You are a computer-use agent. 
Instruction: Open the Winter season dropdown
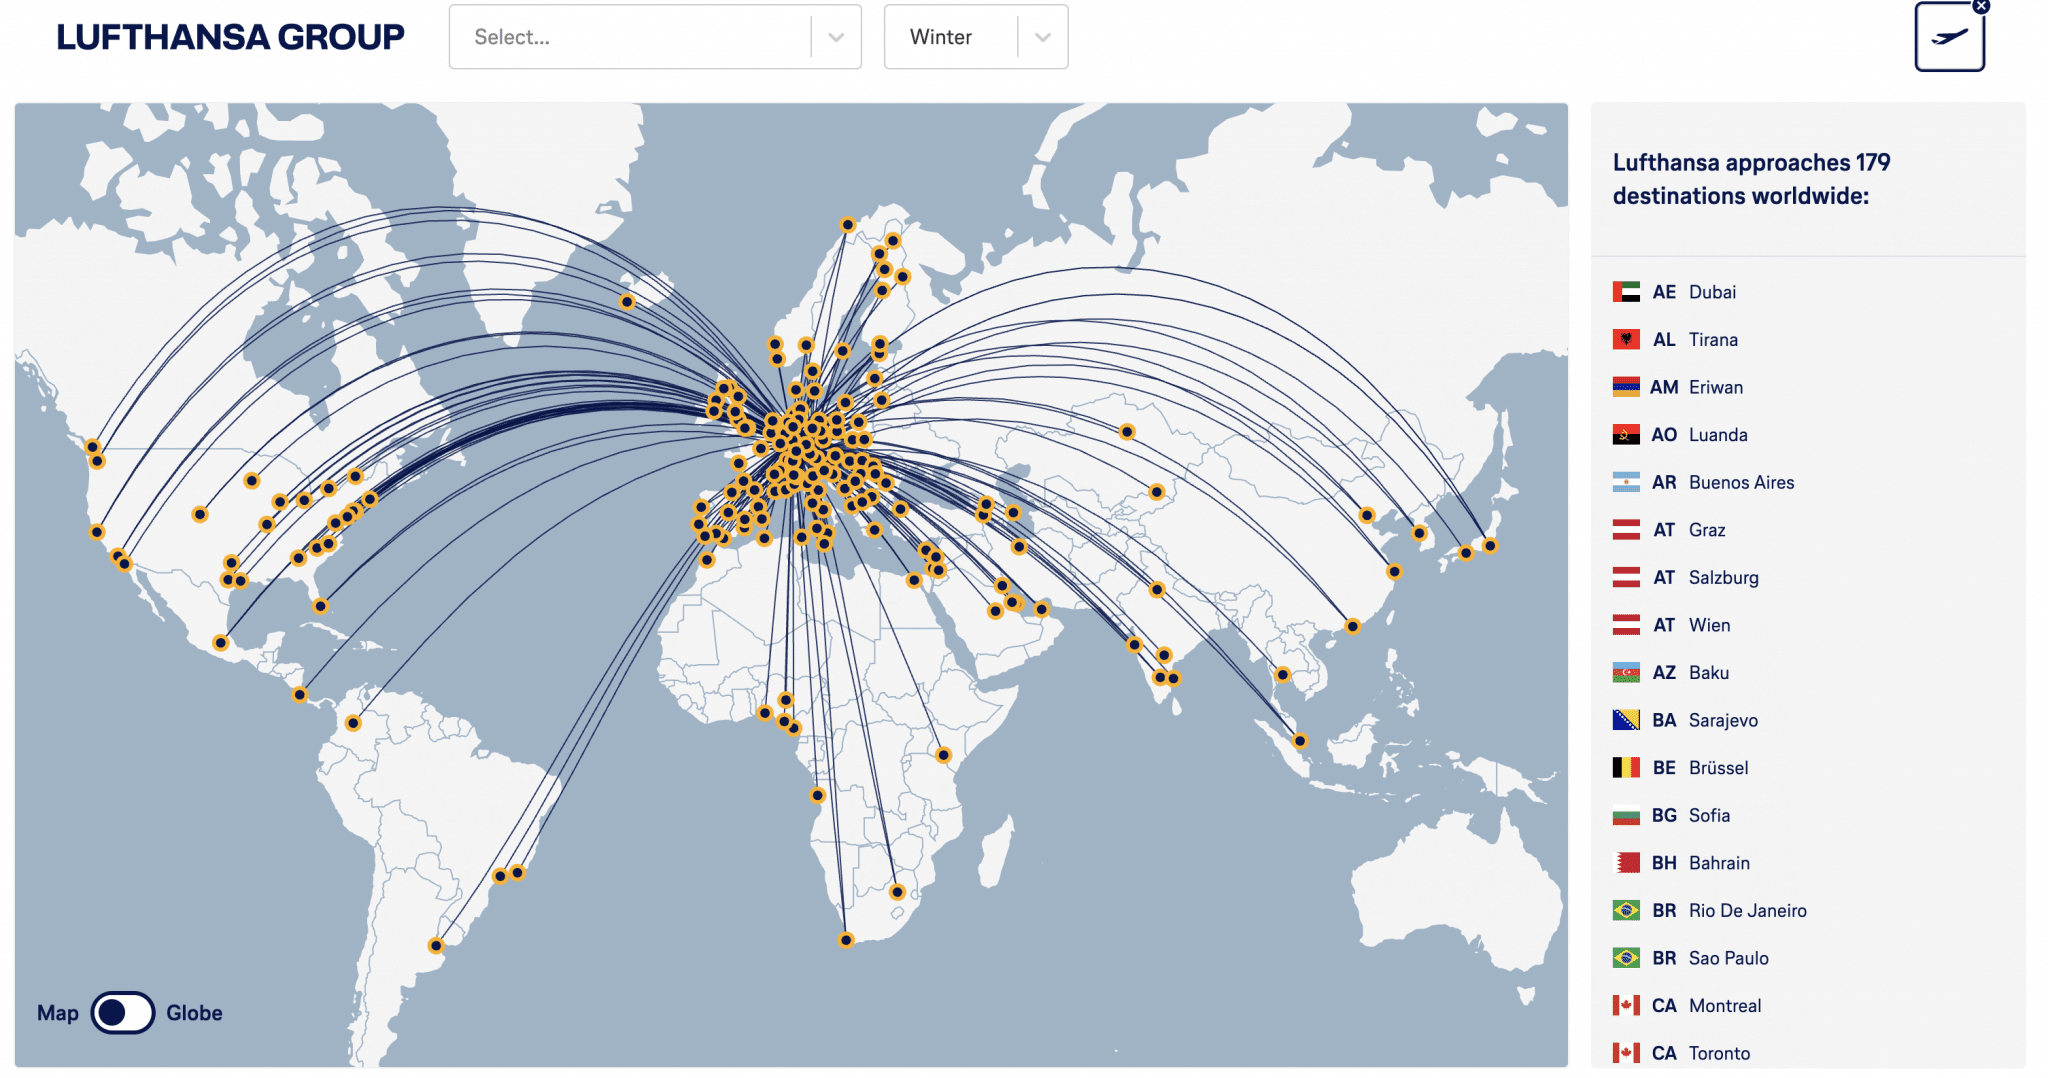(x=975, y=37)
